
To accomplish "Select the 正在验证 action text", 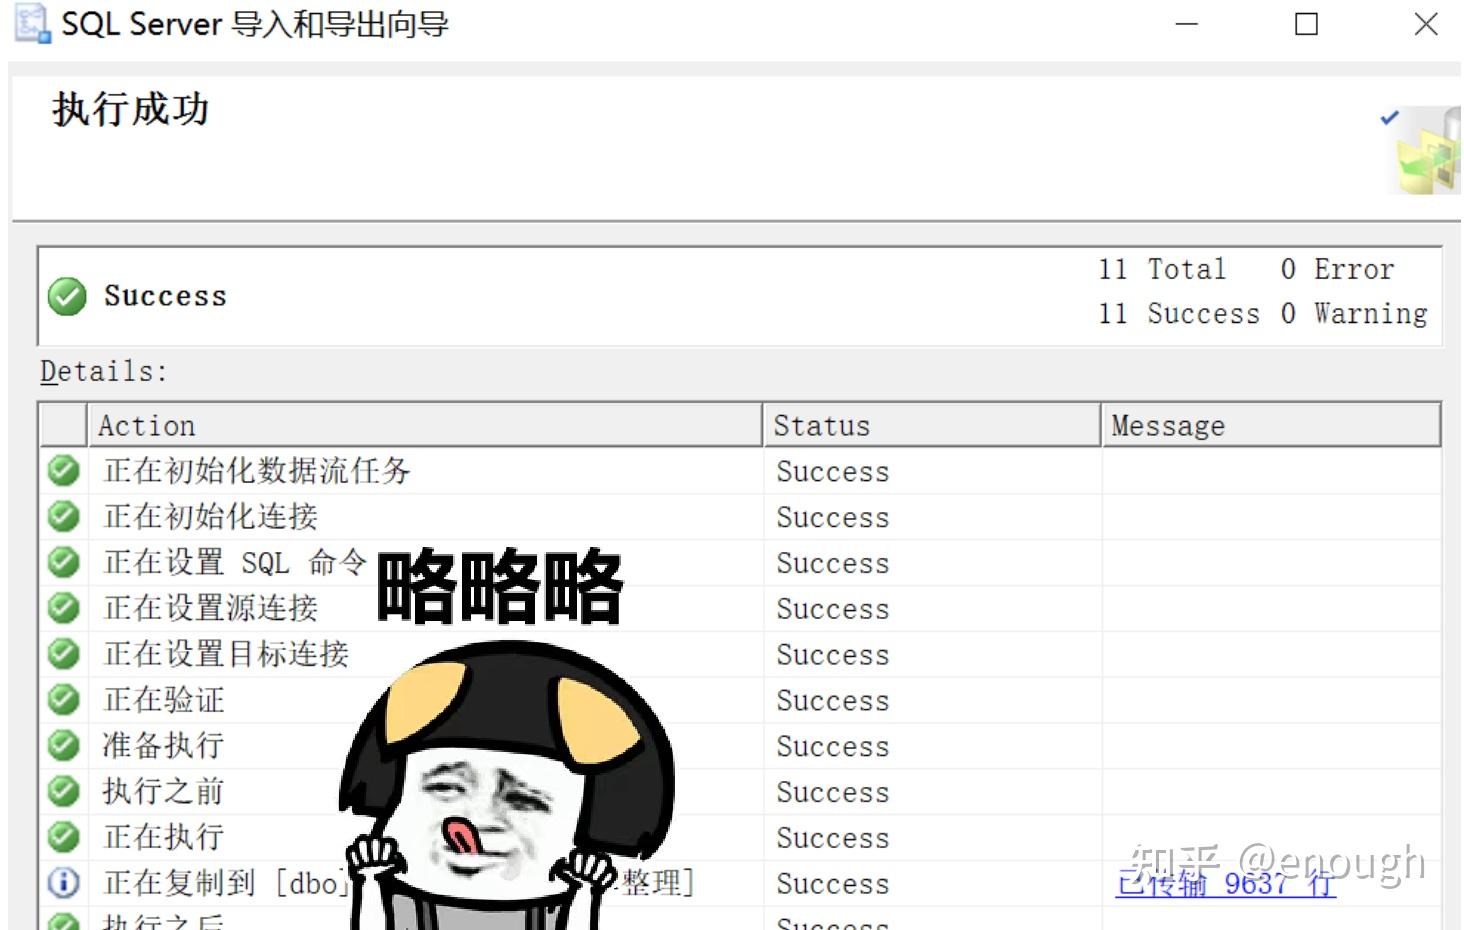I will click(x=164, y=700).
